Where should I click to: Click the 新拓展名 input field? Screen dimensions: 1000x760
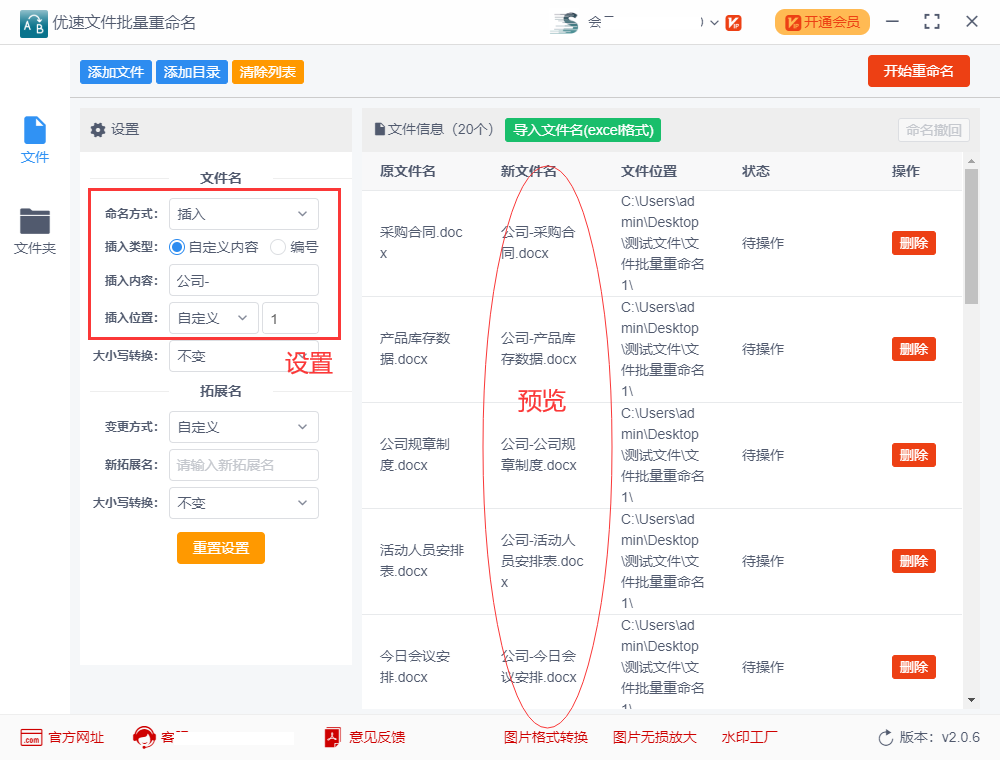[x=244, y=465]
